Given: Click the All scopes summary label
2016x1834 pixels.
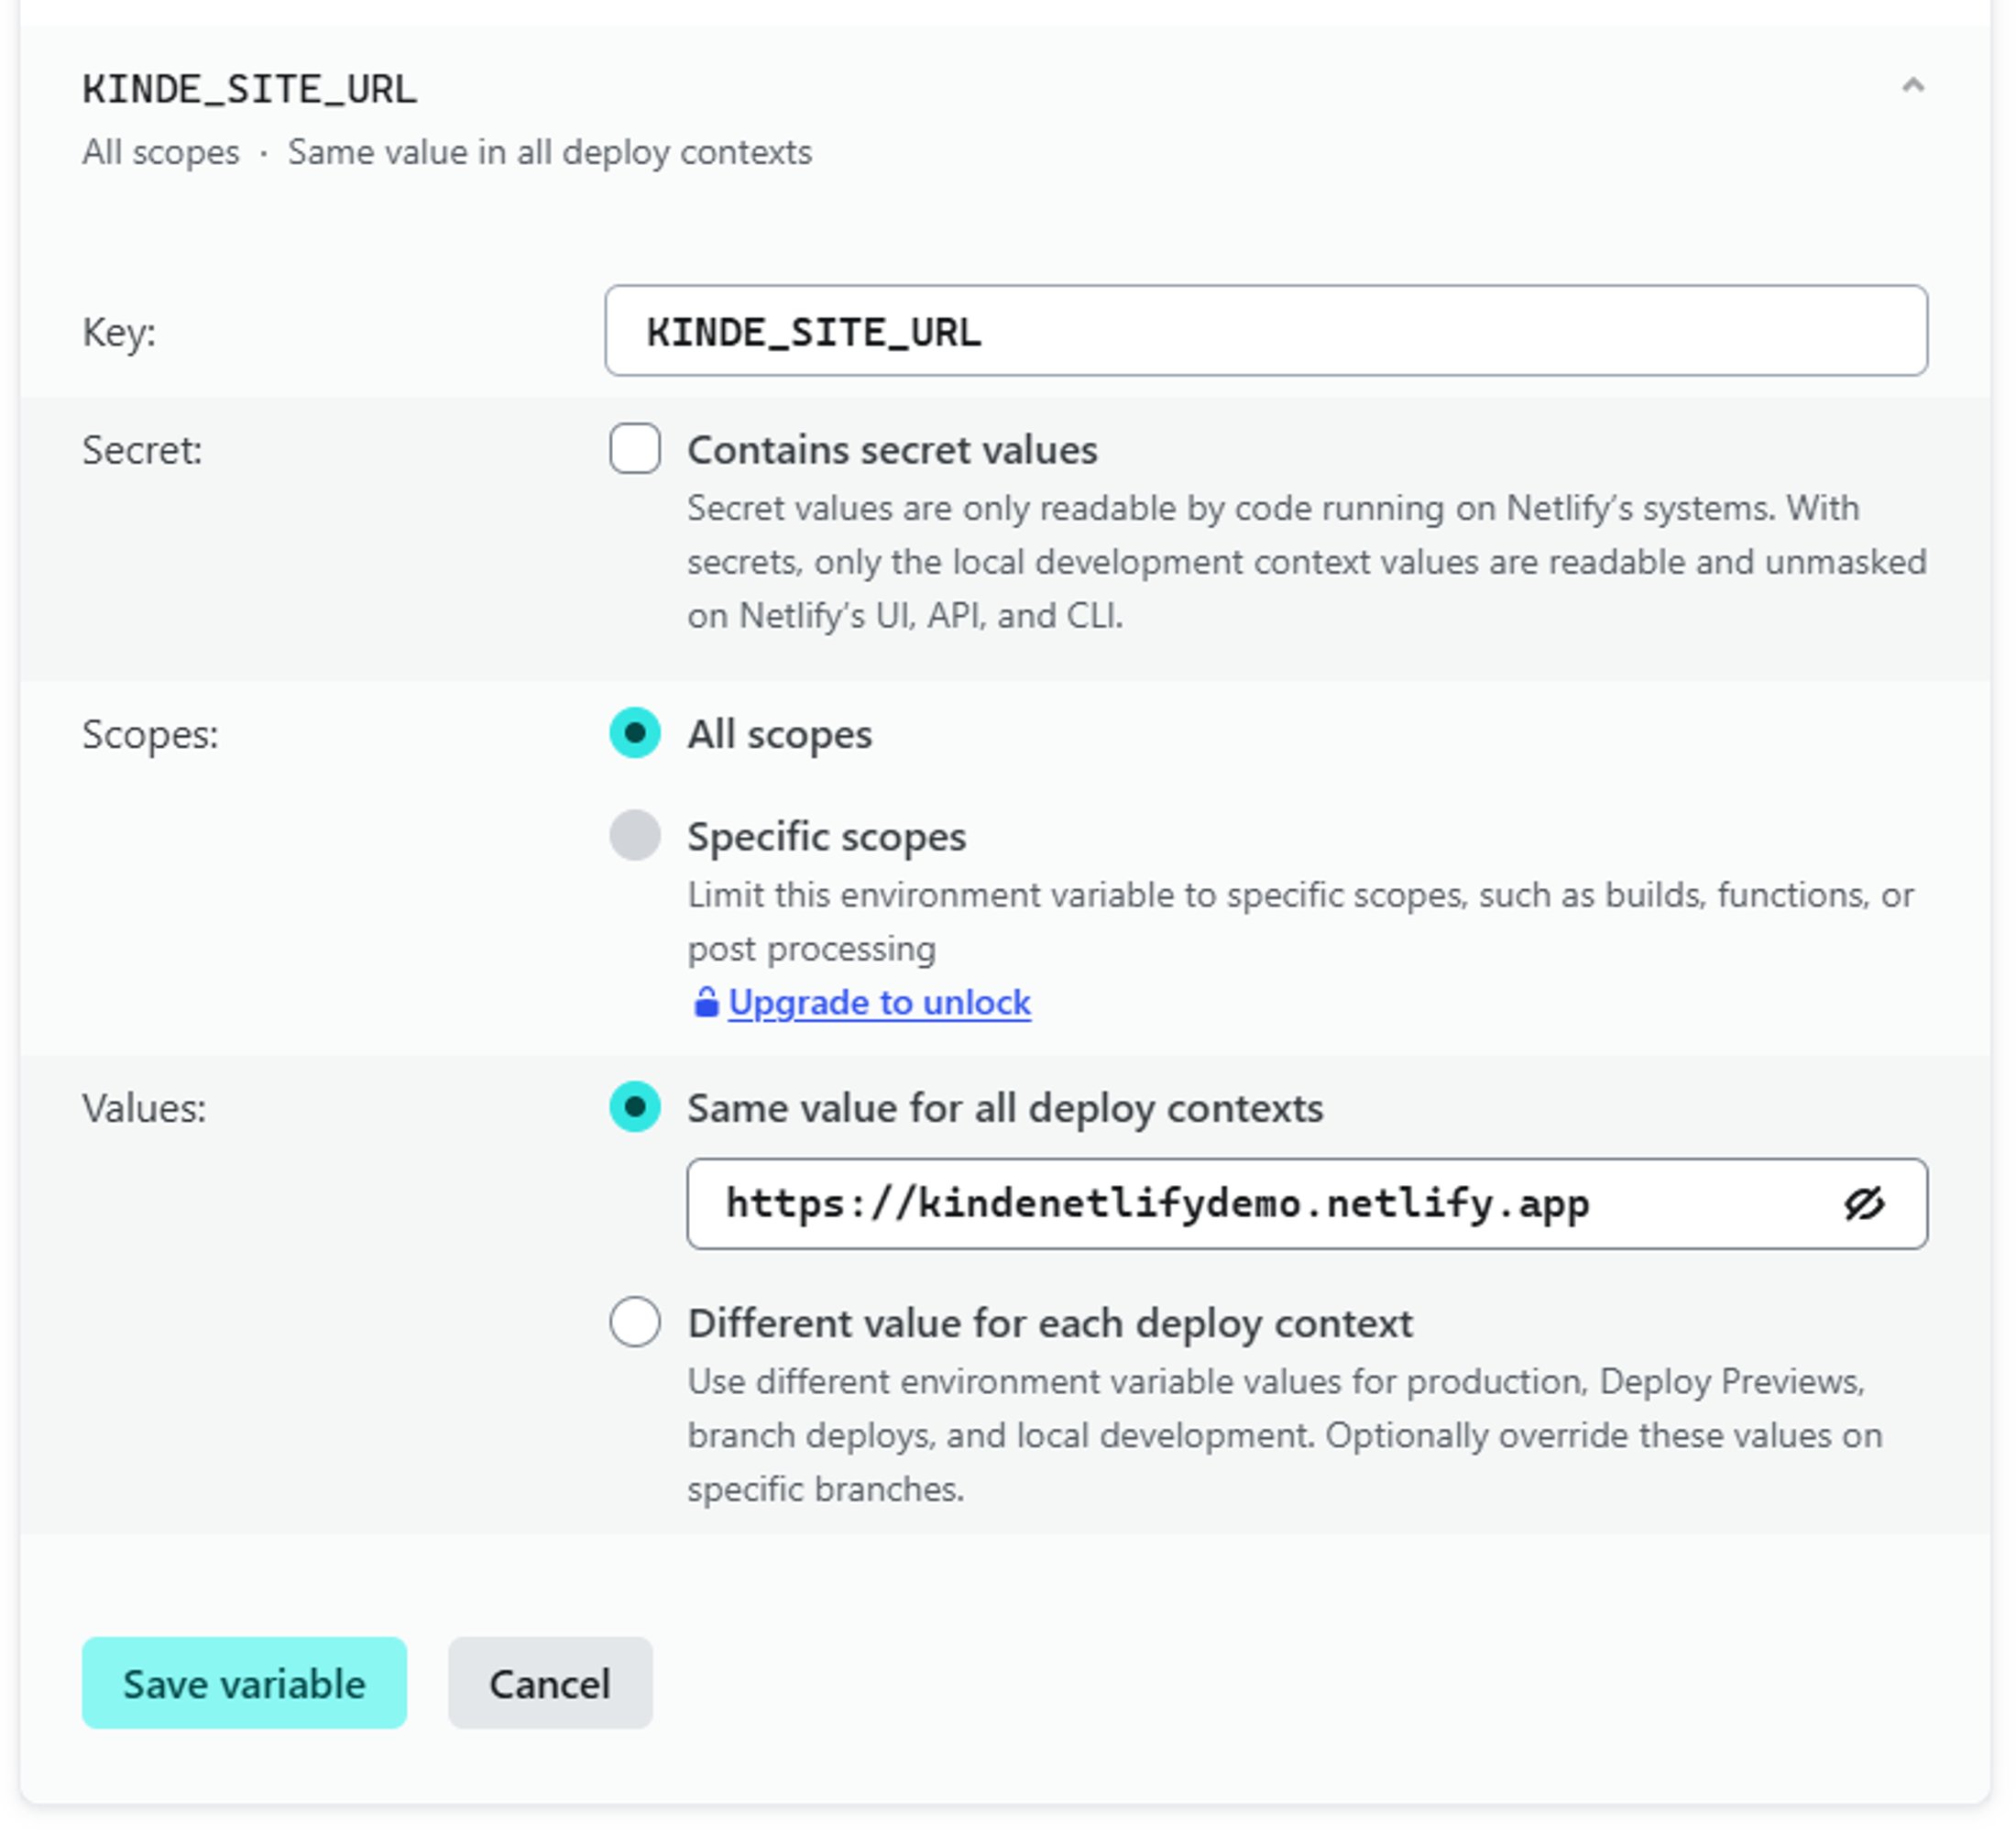Looking at the screenshot, I should coord(161,152).
